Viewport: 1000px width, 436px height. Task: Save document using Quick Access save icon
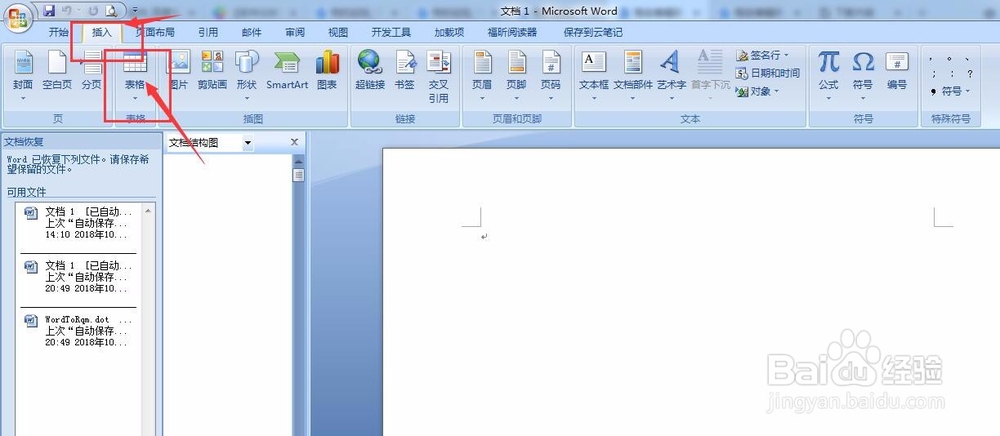[49, 10]
